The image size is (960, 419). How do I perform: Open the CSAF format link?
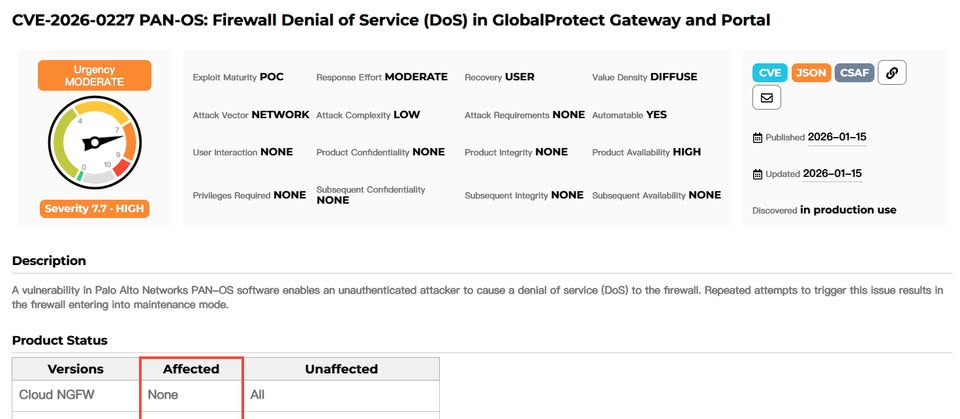click(x=854, y=72)
